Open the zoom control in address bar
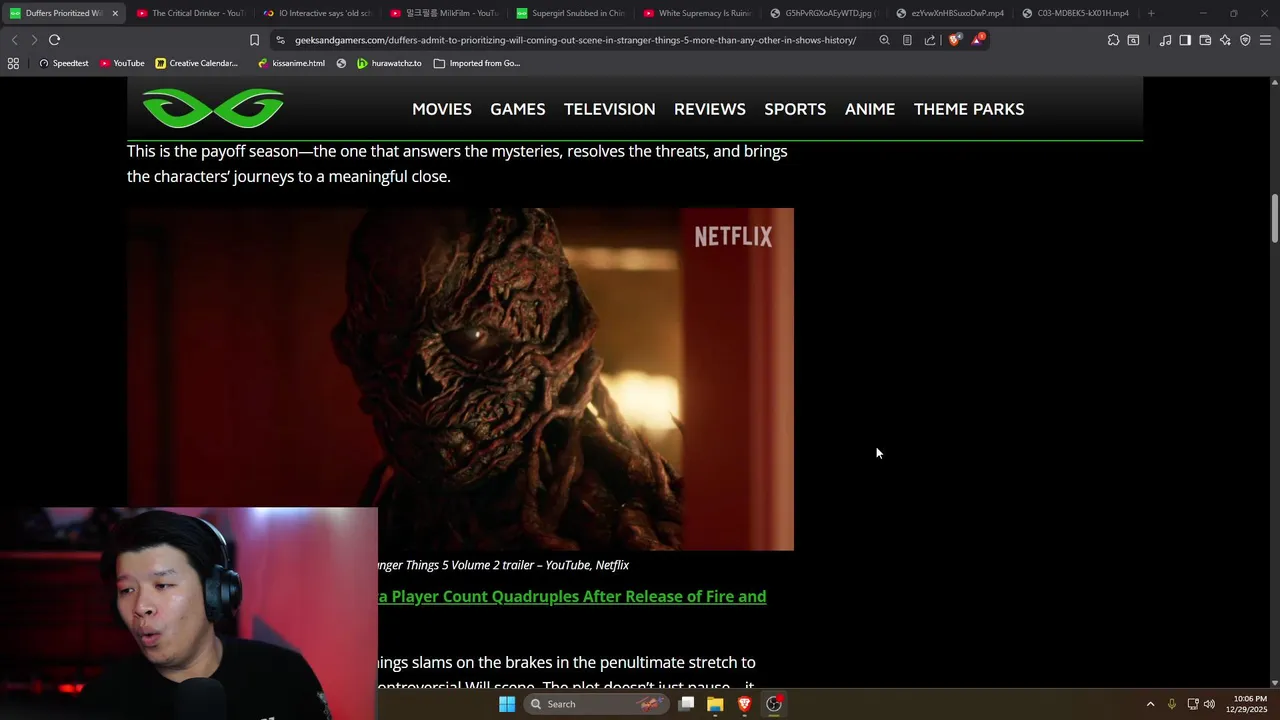The width and height of the screenshot is (1280, 720). (x=884, y=40)
